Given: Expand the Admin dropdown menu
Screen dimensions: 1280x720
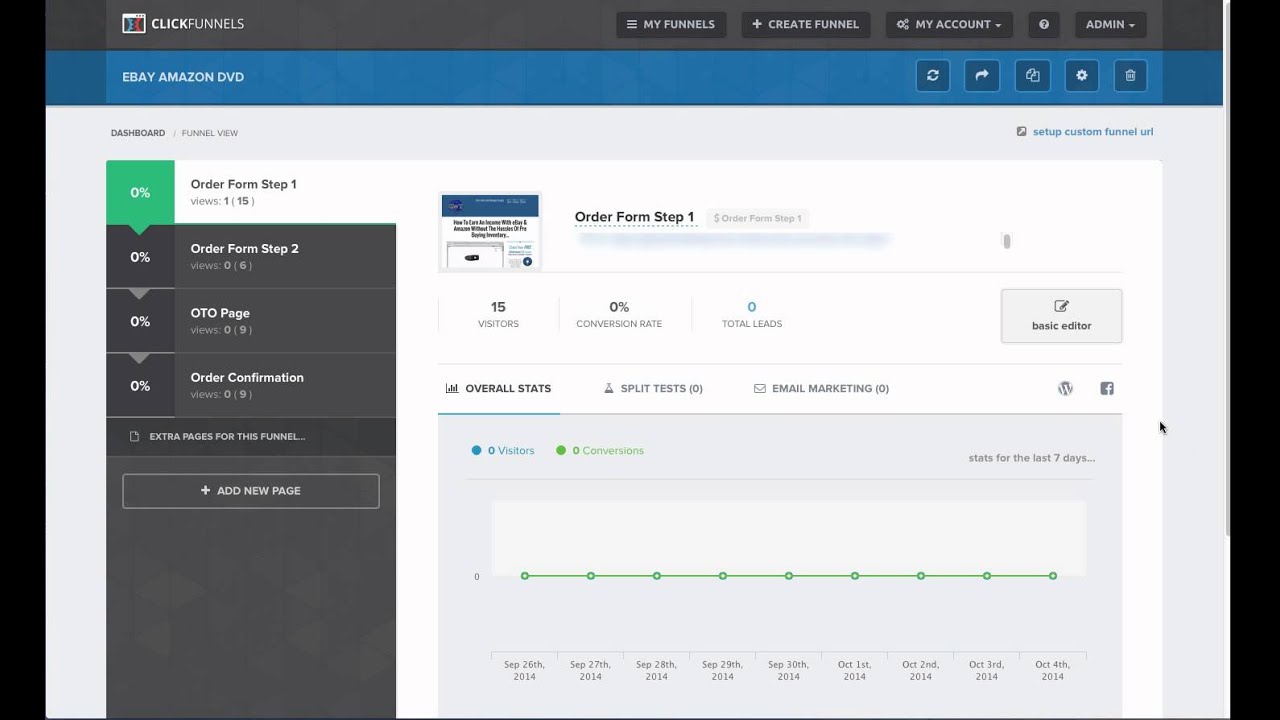Looking at the screenshot, I should (x=1110, y=24).
